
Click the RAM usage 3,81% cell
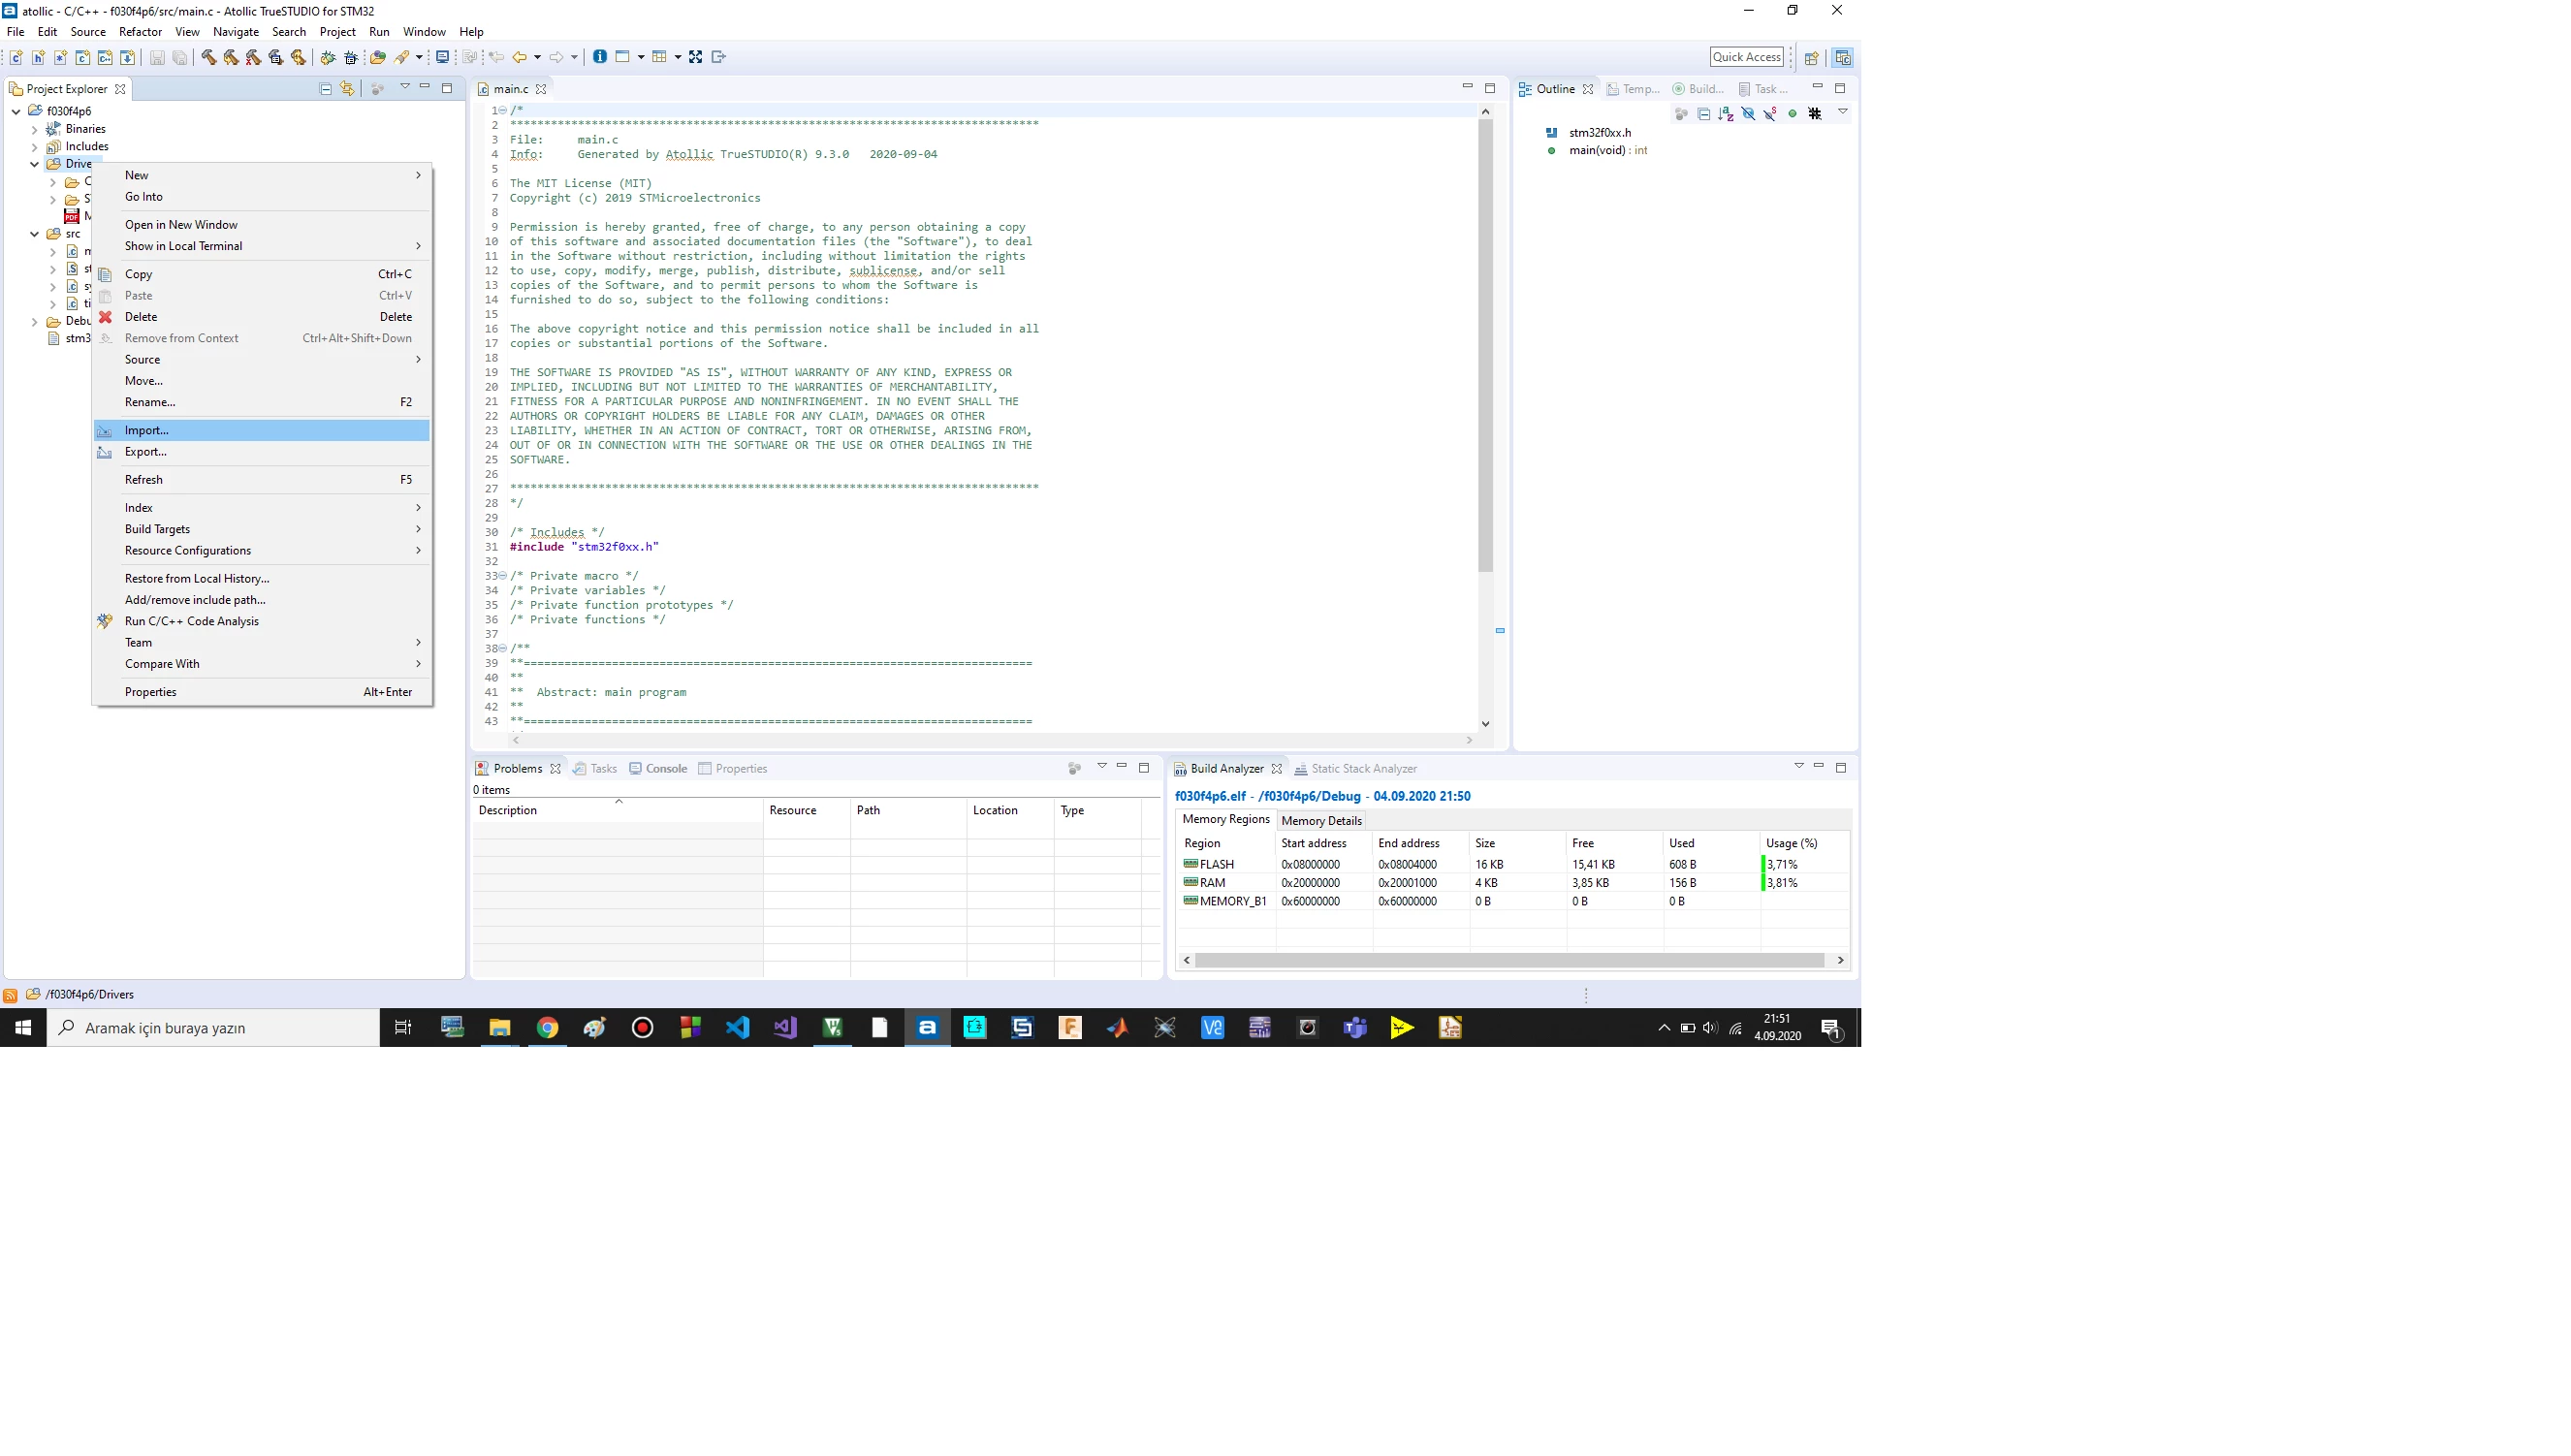pos(1804,883)
